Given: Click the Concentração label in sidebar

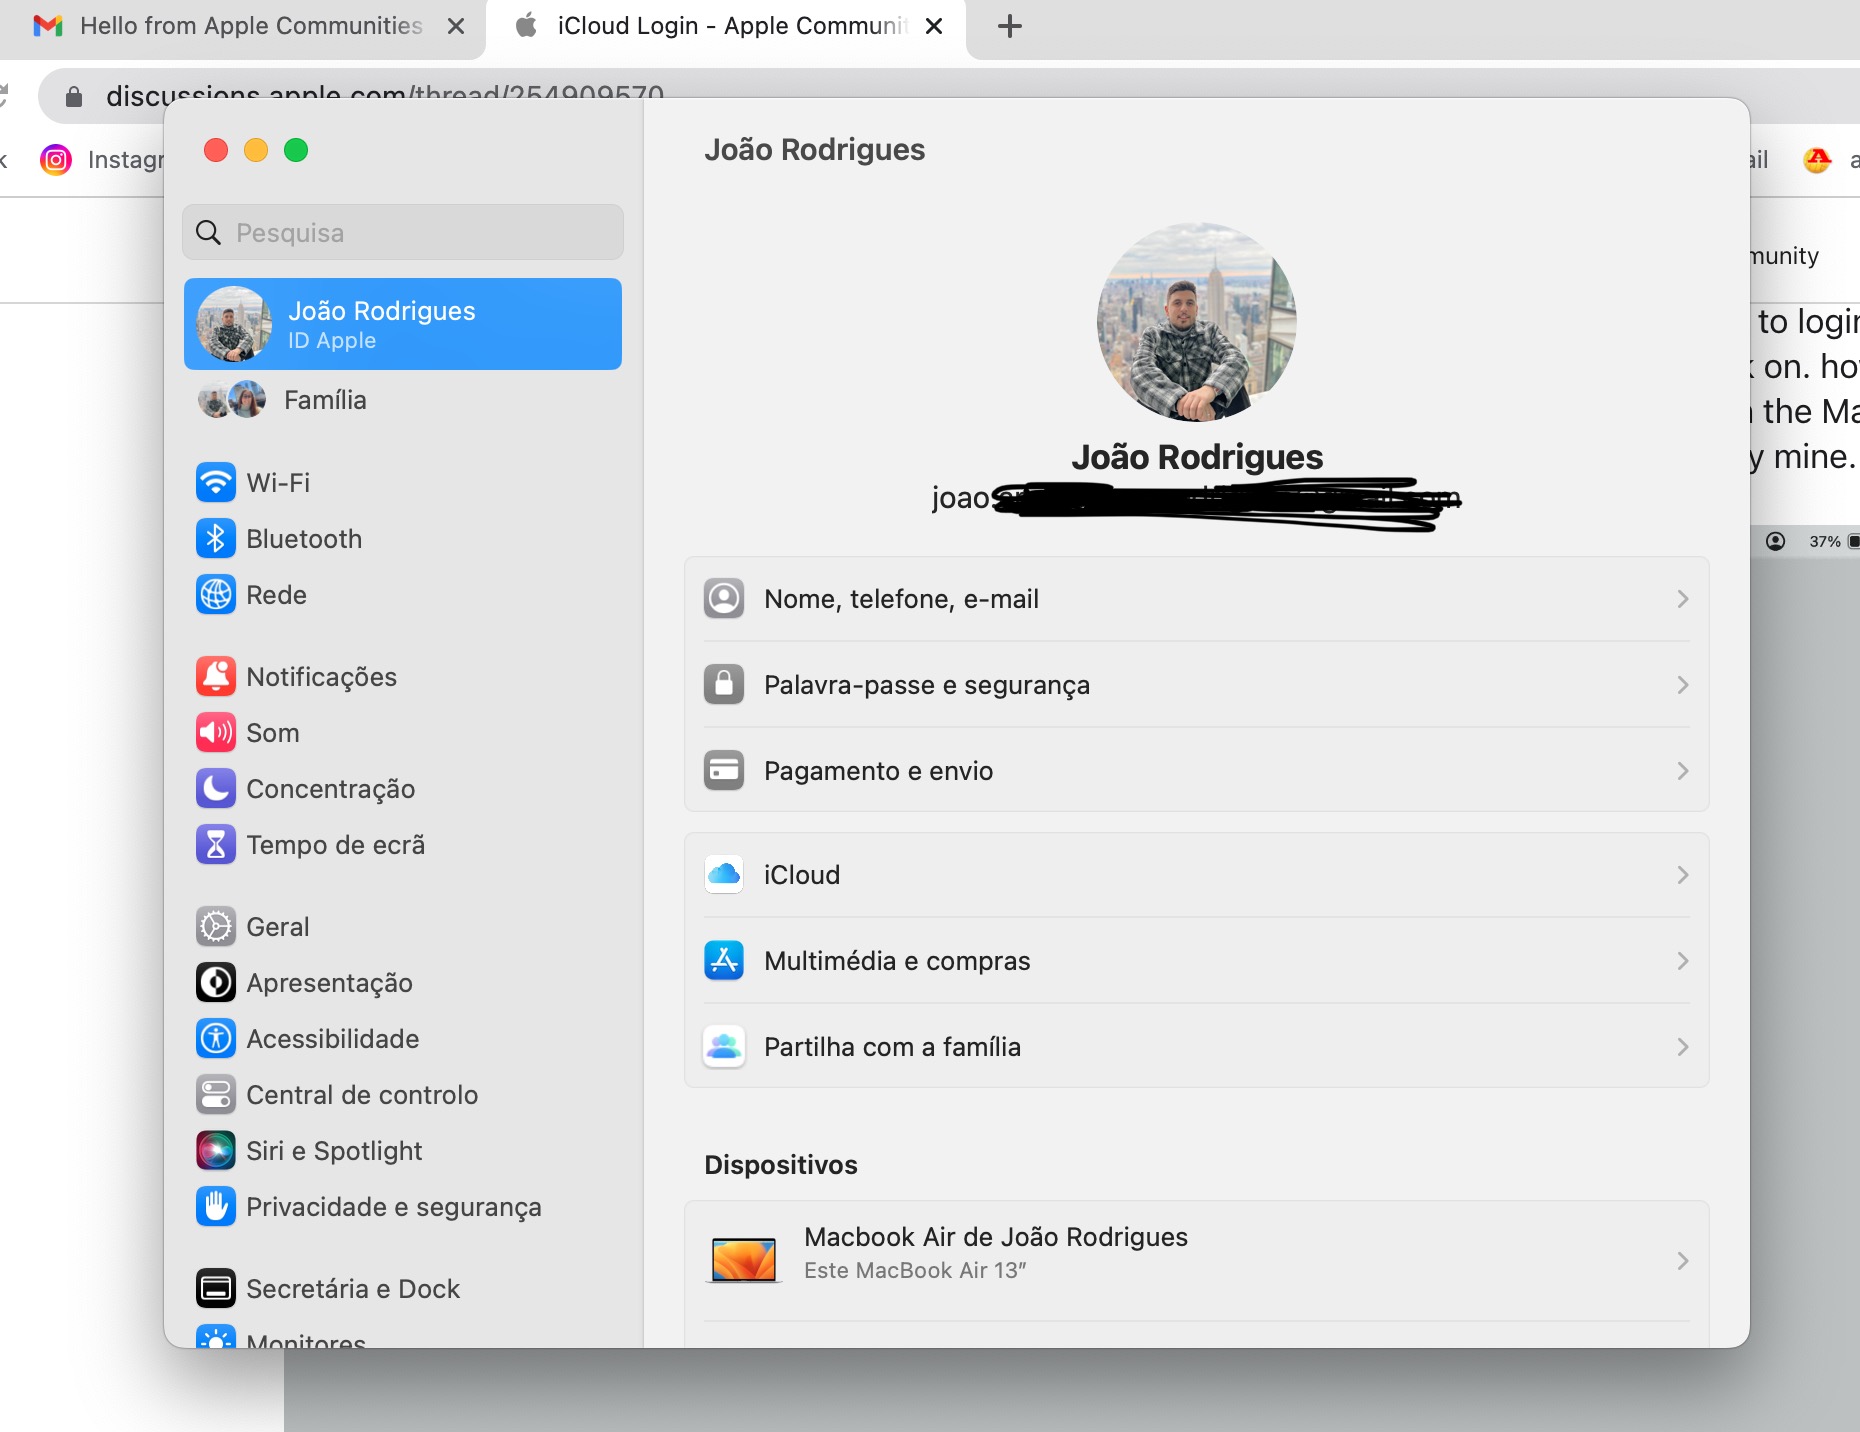Looking at the screenshot, I should click(330, 789).
